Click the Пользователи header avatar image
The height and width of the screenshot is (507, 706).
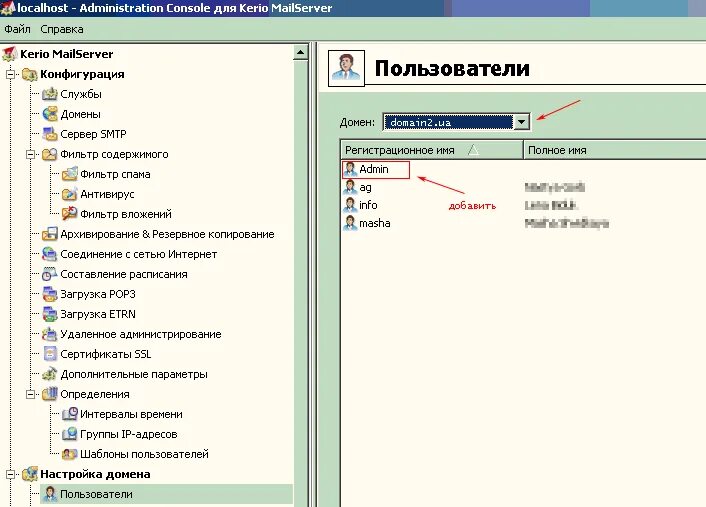[346, 68]
